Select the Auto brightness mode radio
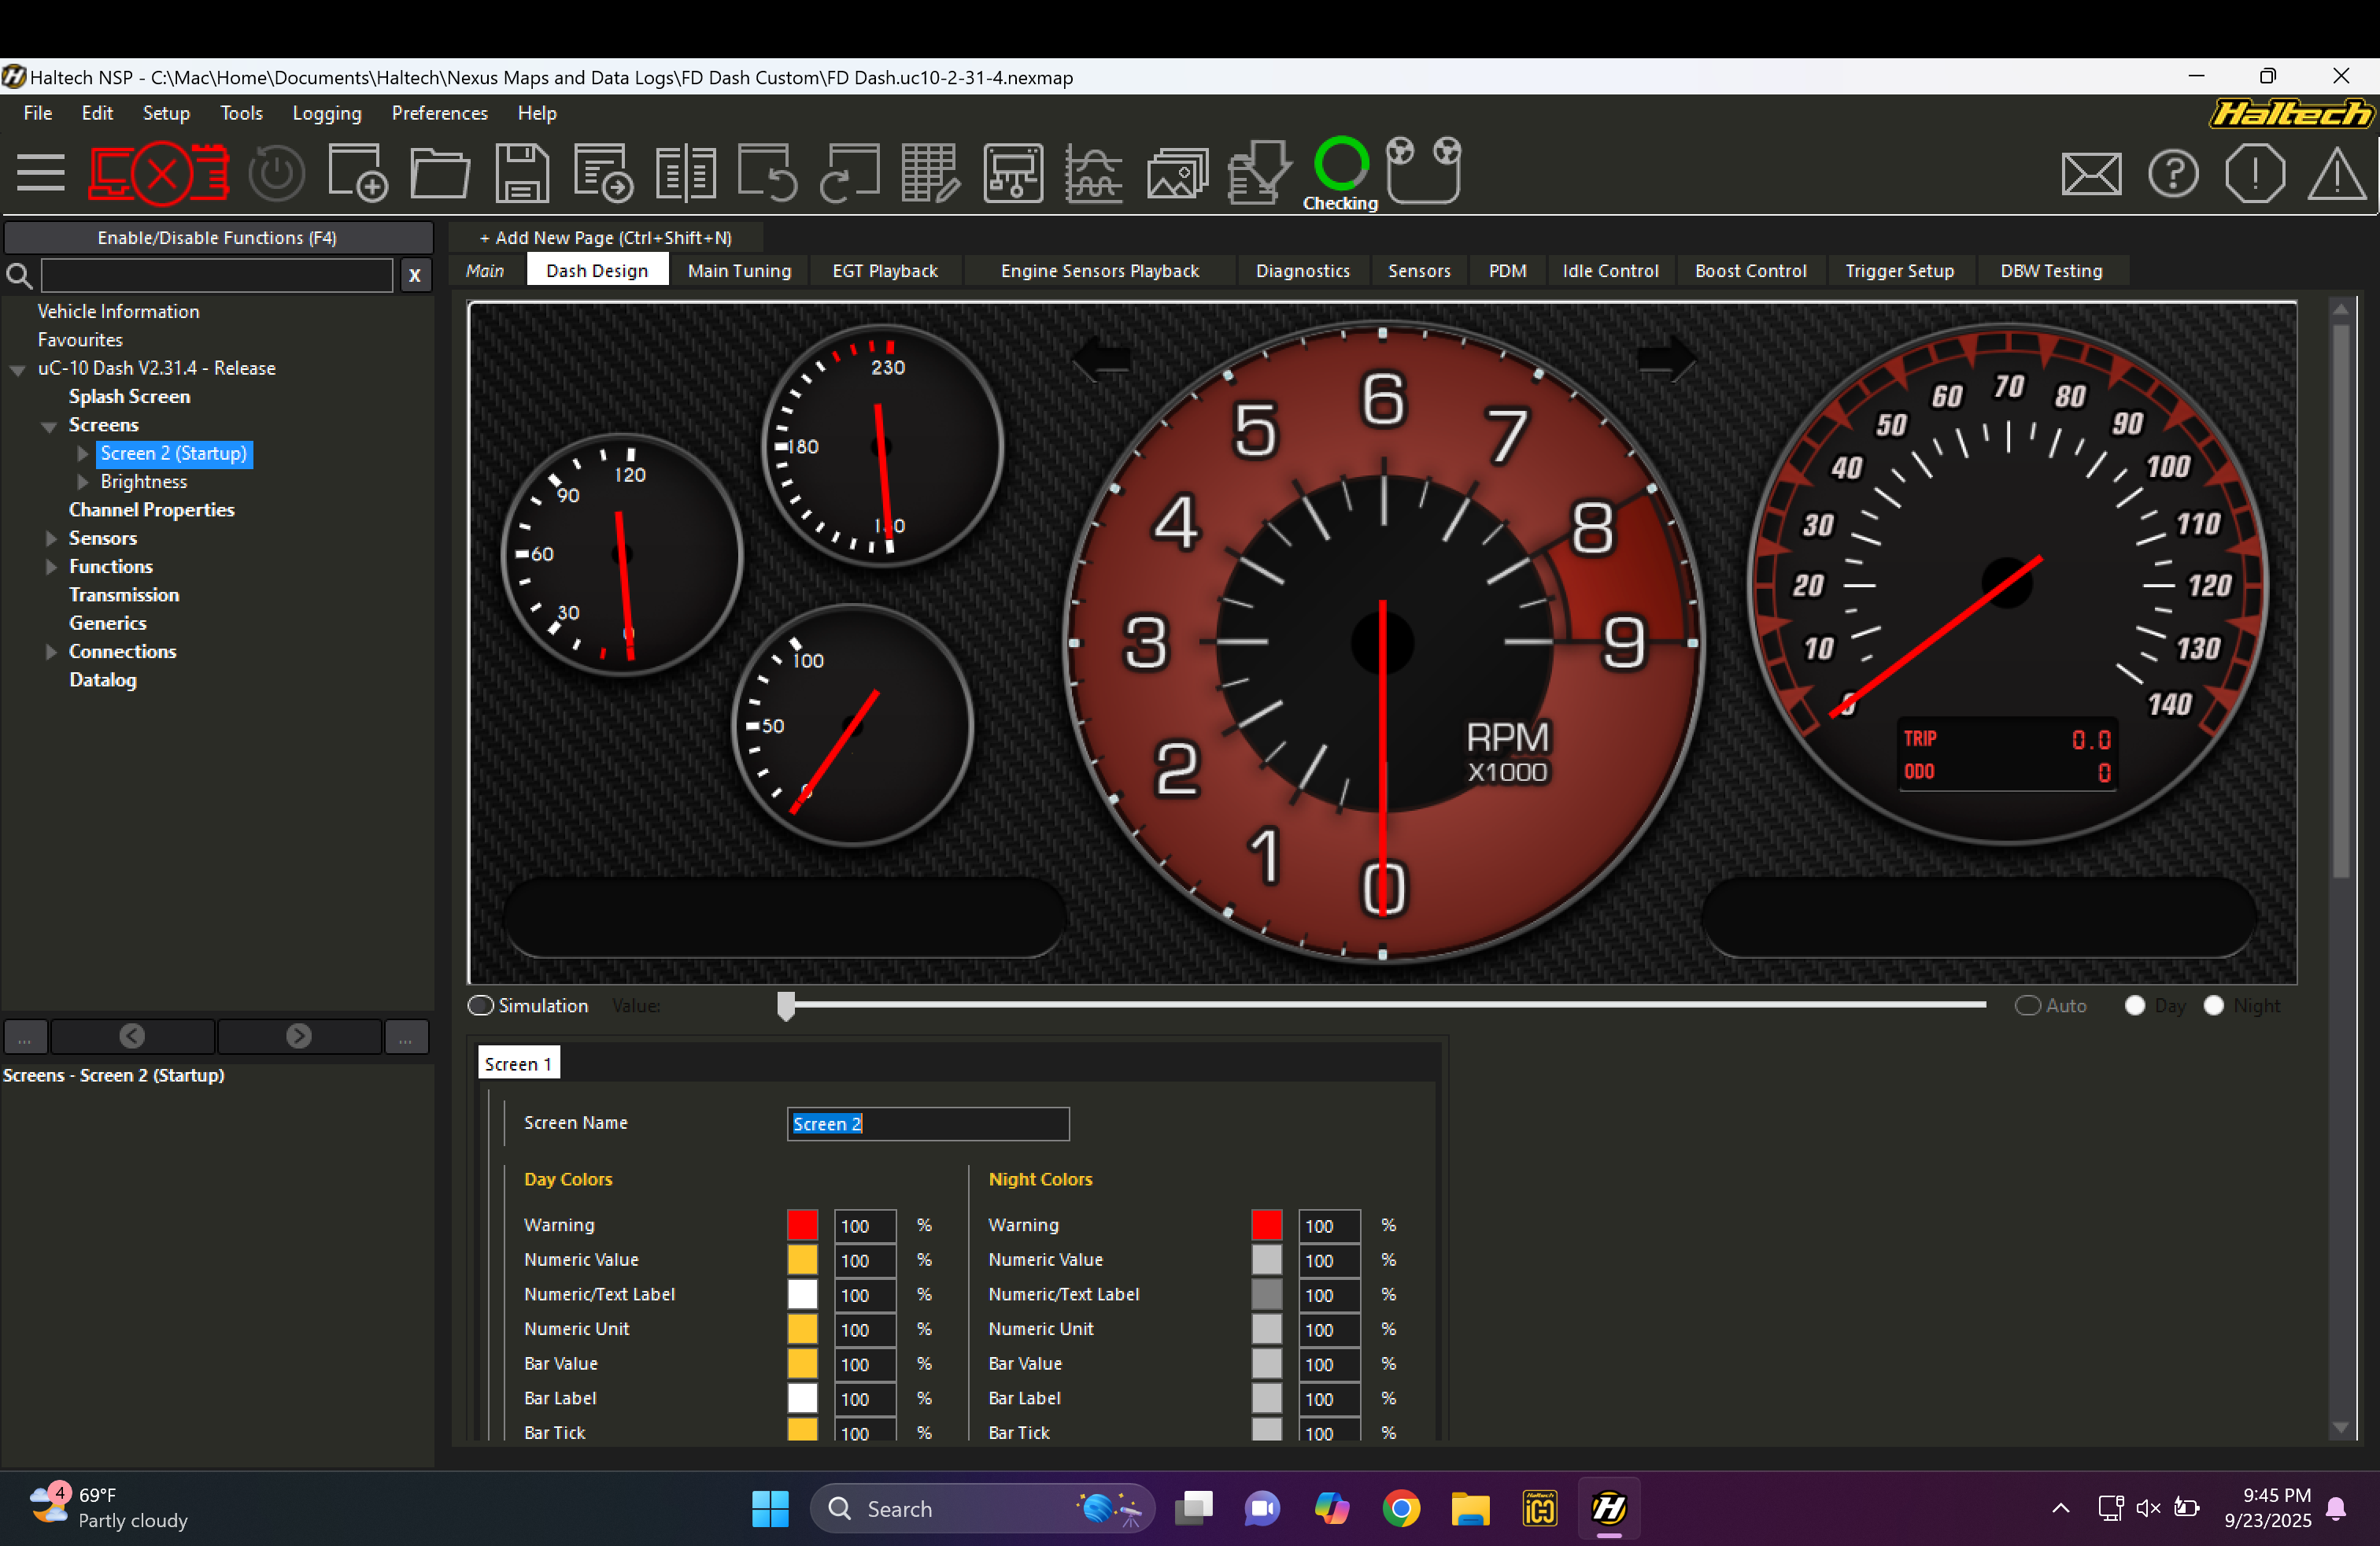The width and height of the screenshot is (2380, 1546). (2027, 1006)
